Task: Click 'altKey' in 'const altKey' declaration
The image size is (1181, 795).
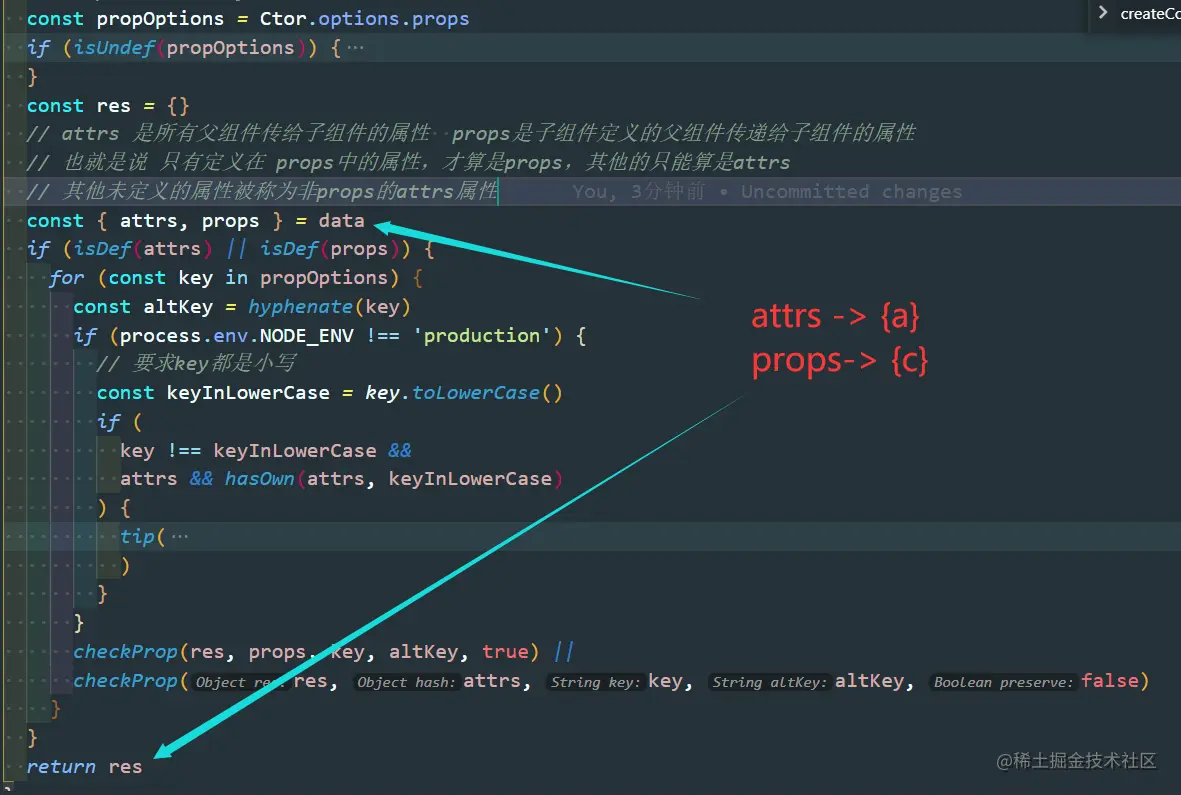Action: 178,307
